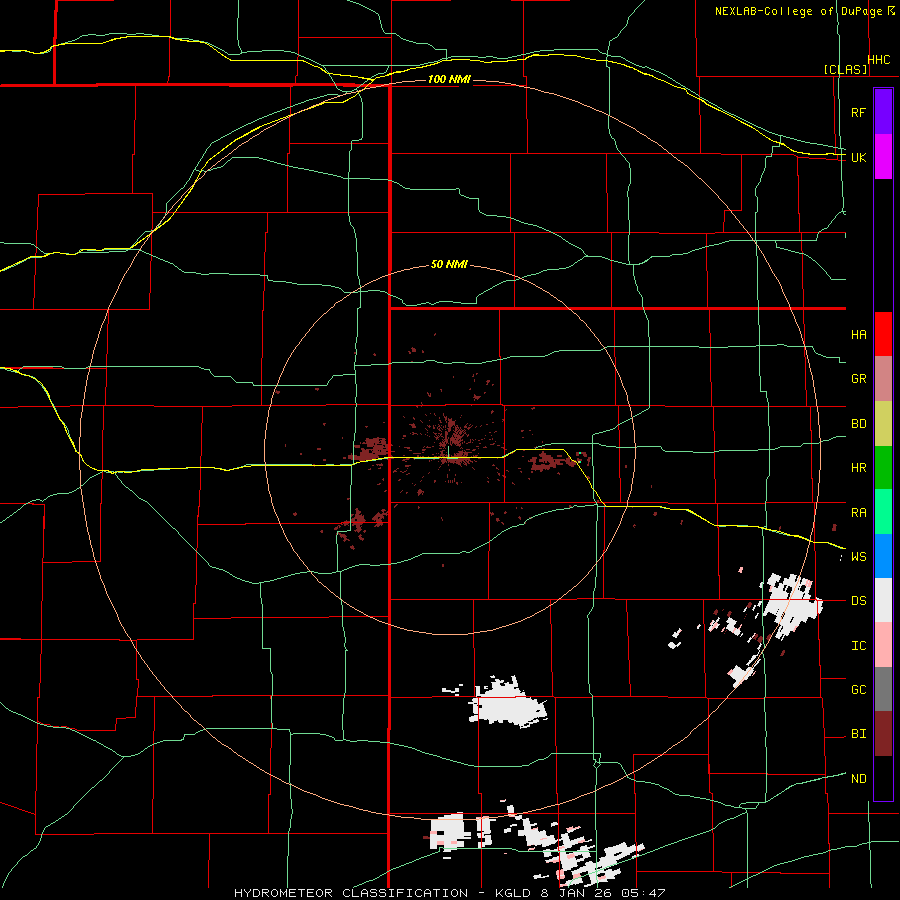Click the RF purple legend swatch
900x900 pixels.
(883, 112)
